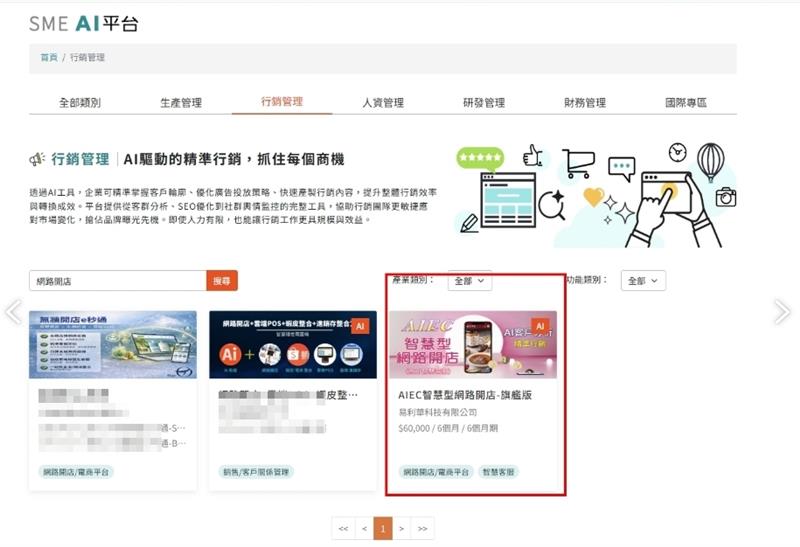Click the hot air balloon illustration
The height and width of the screenshot is (547, 800).
tap(711, 161)
